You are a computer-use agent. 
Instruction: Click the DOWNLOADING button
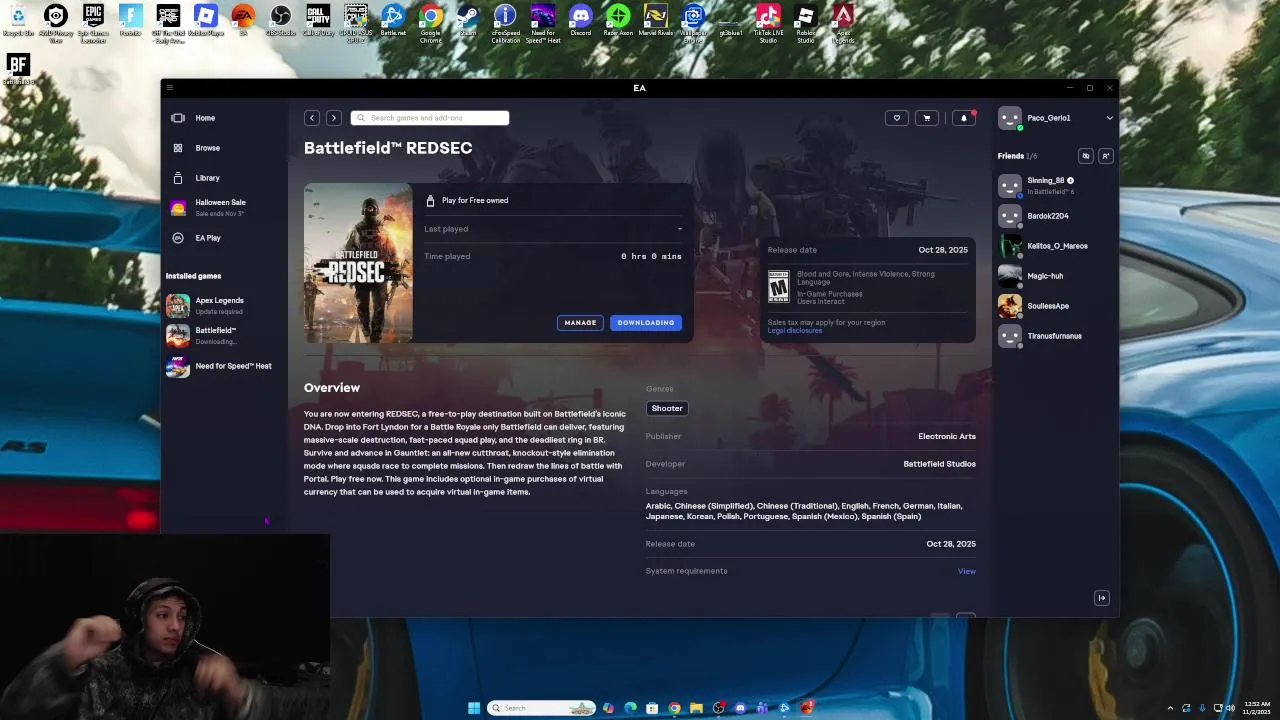(646, 323)
